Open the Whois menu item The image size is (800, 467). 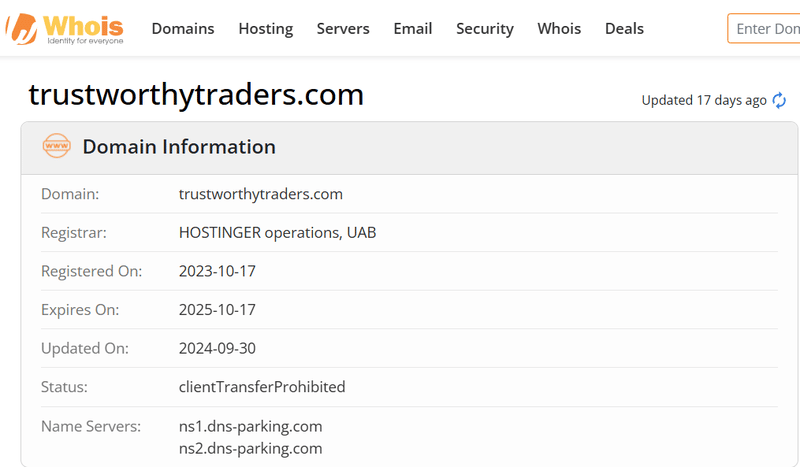(x=559, y=29)
